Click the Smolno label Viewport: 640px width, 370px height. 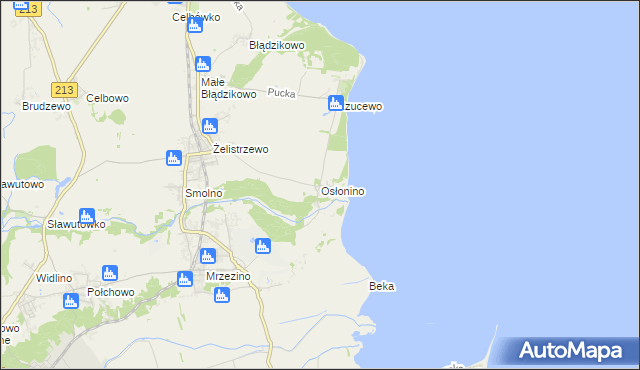tap(204, 193)
